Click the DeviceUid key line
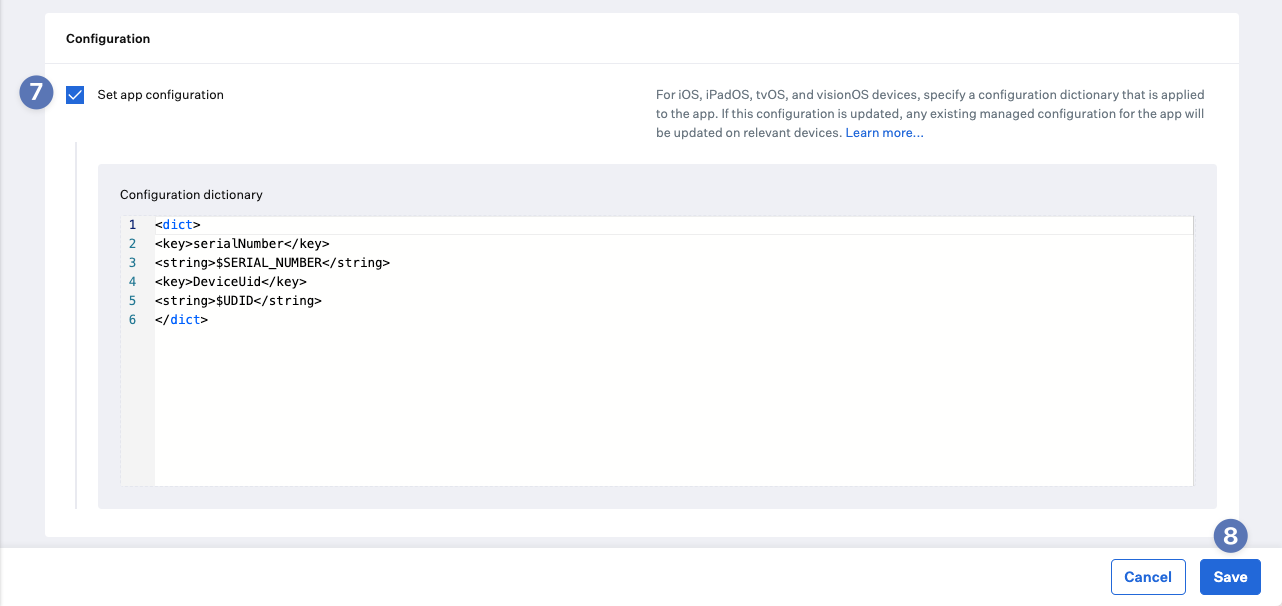This screenshot has height=606, width=1282. (230, 282)
